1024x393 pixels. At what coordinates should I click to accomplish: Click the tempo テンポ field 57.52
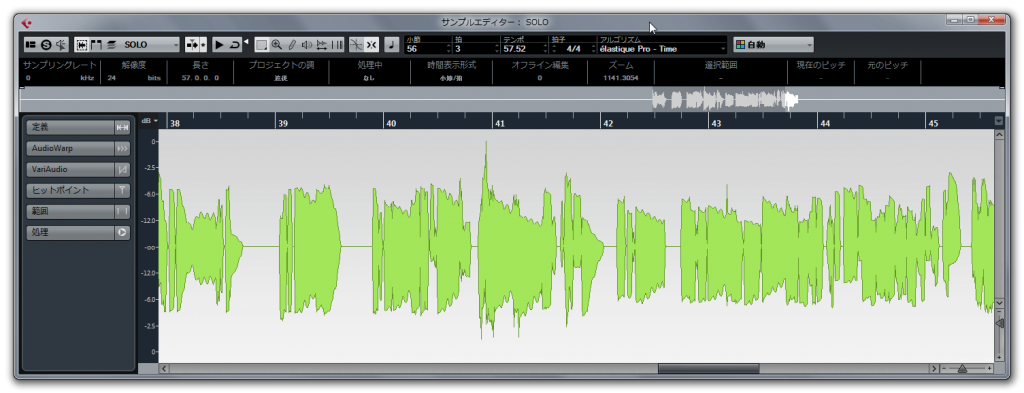pyautogui.click(x=524, y=48)
